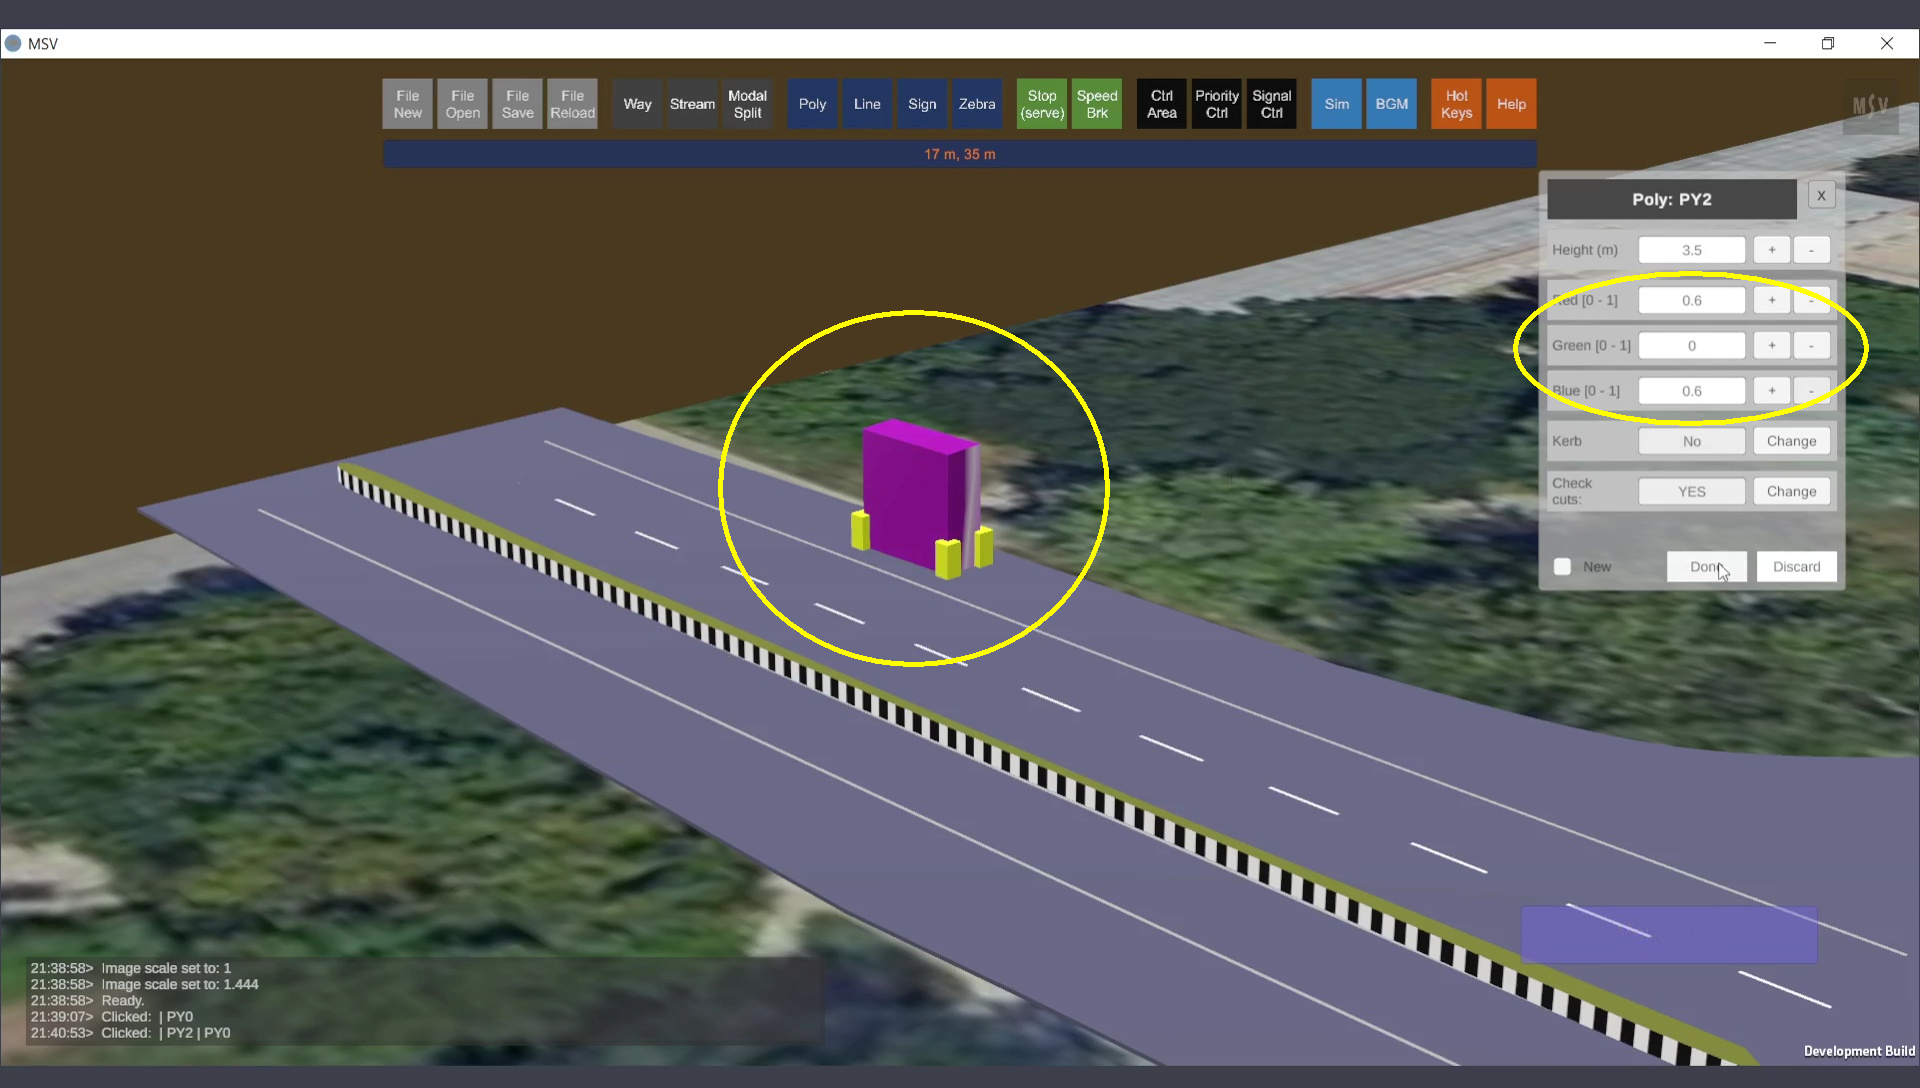Decrease Green value with minus button
Screen dimensions: 1920x1088
(x=1810, y=346)
